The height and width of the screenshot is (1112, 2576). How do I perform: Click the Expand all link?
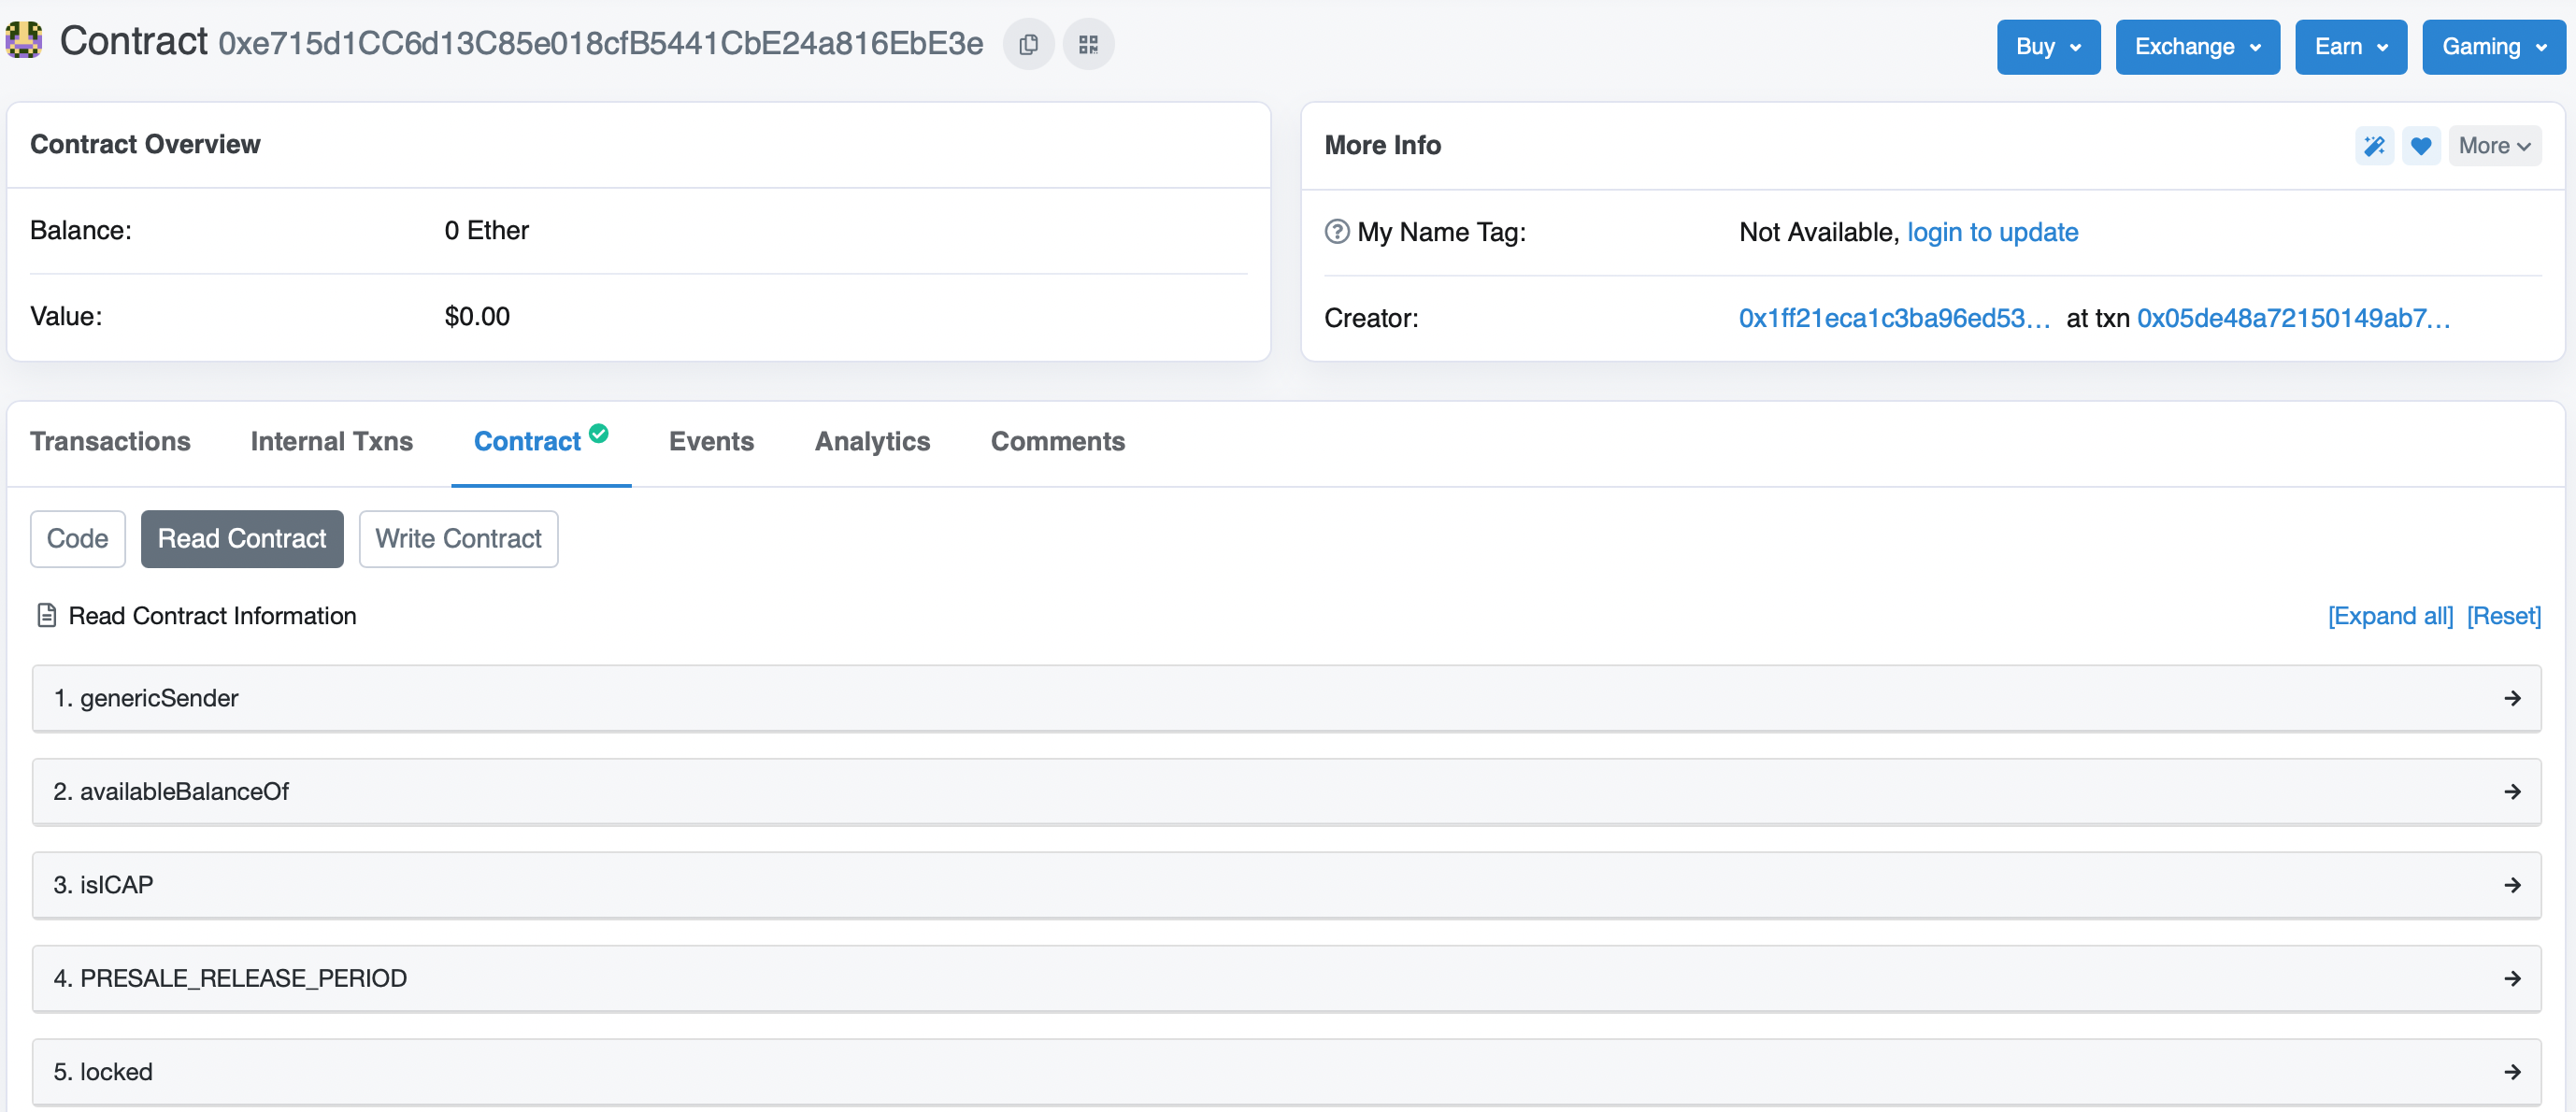point(2389,616)
